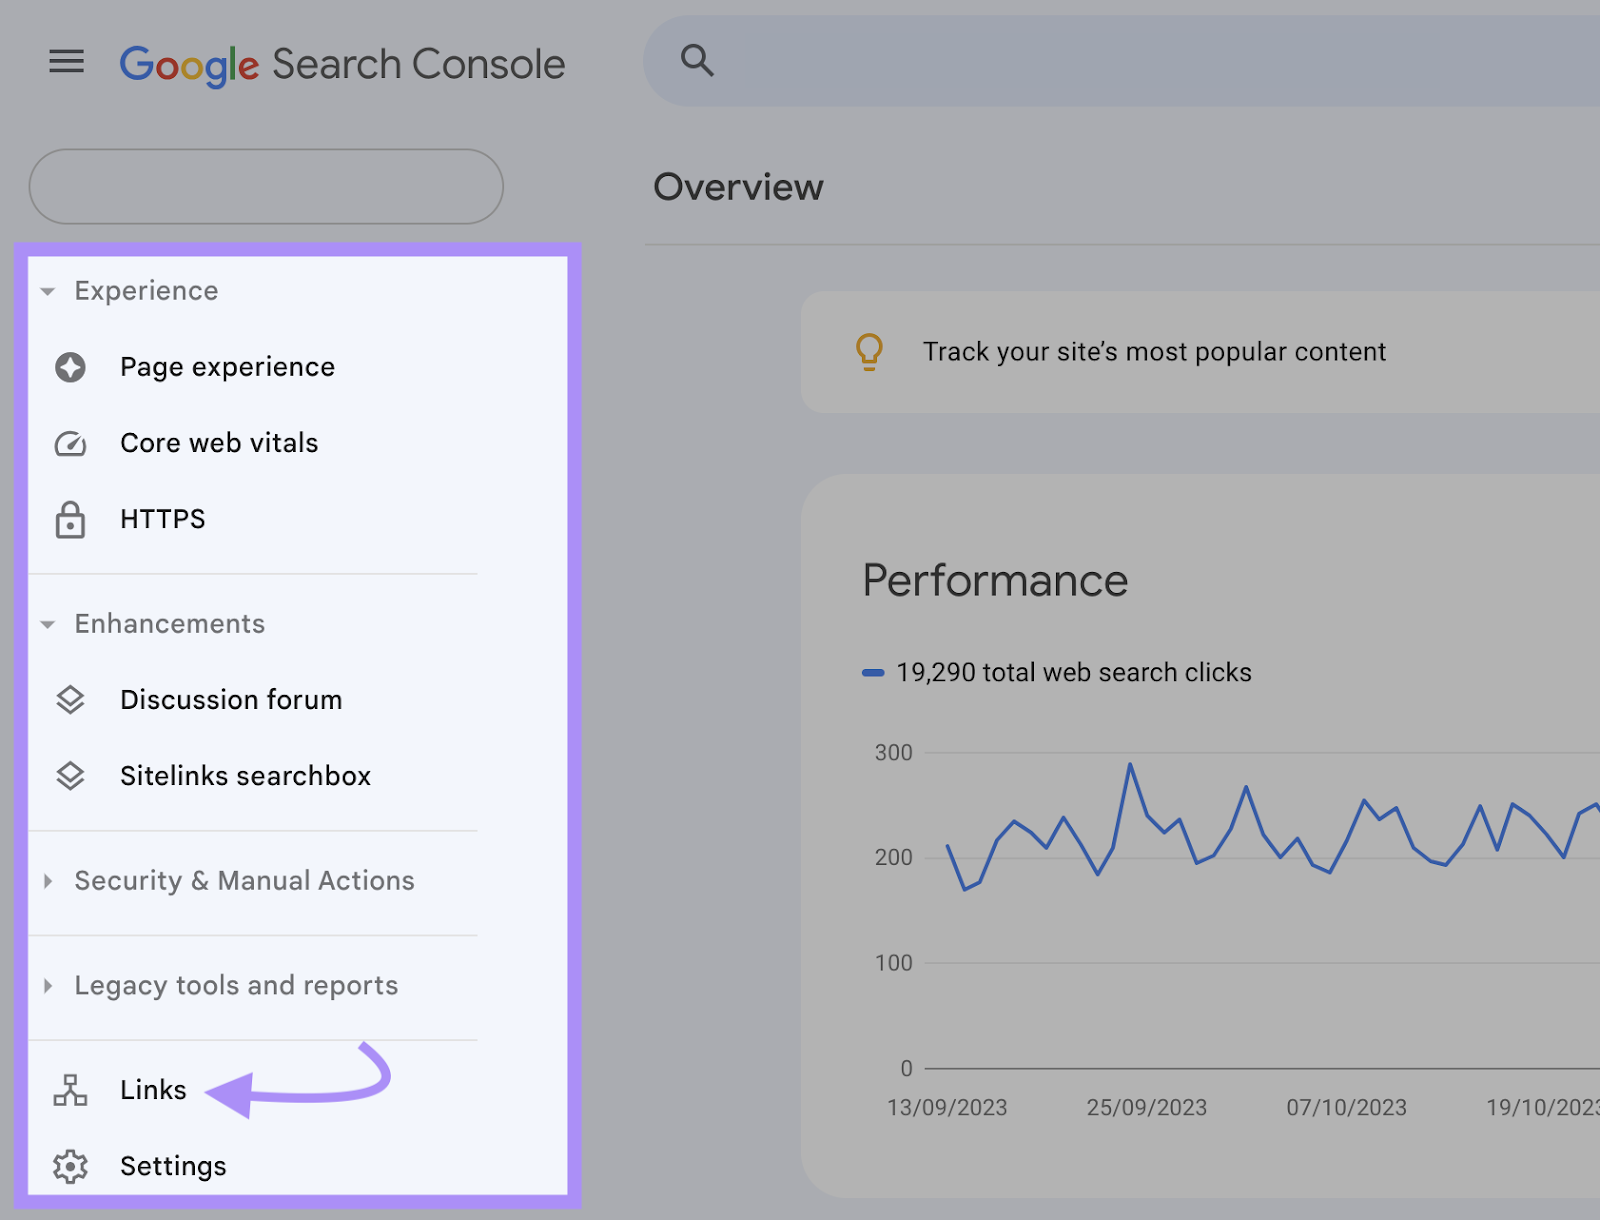Click the highest peak of the performance line chart
The width and height of the screenshot is (1600, 1220).
click(1130, 765)
